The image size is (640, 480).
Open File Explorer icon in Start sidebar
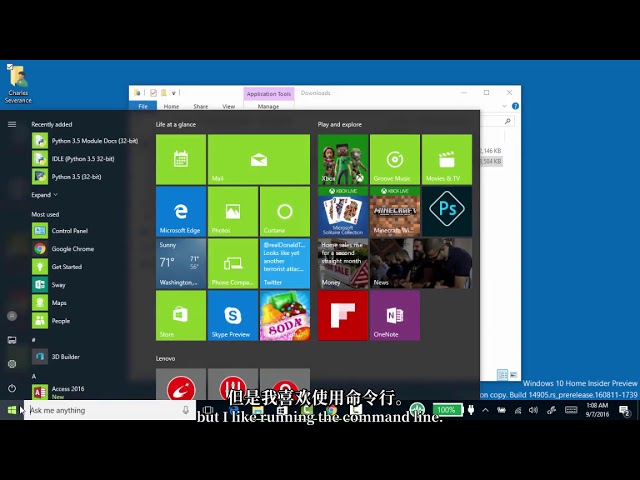(12, 340)
